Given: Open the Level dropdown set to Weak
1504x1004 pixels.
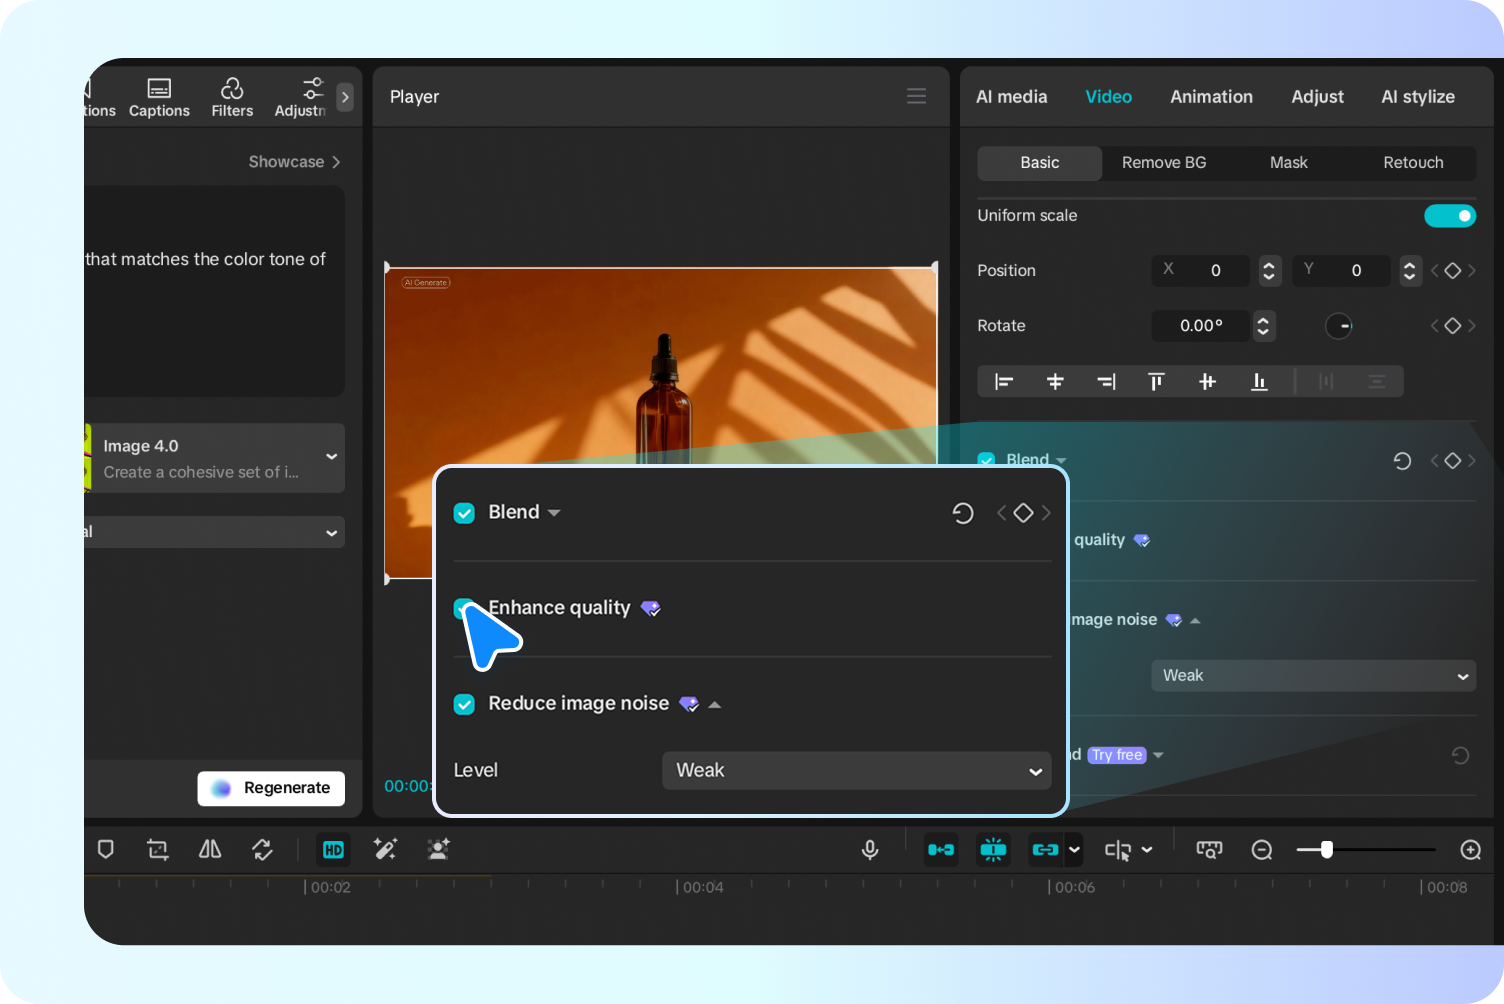Looking at the screenshot, I should click(x=856, y=771).
